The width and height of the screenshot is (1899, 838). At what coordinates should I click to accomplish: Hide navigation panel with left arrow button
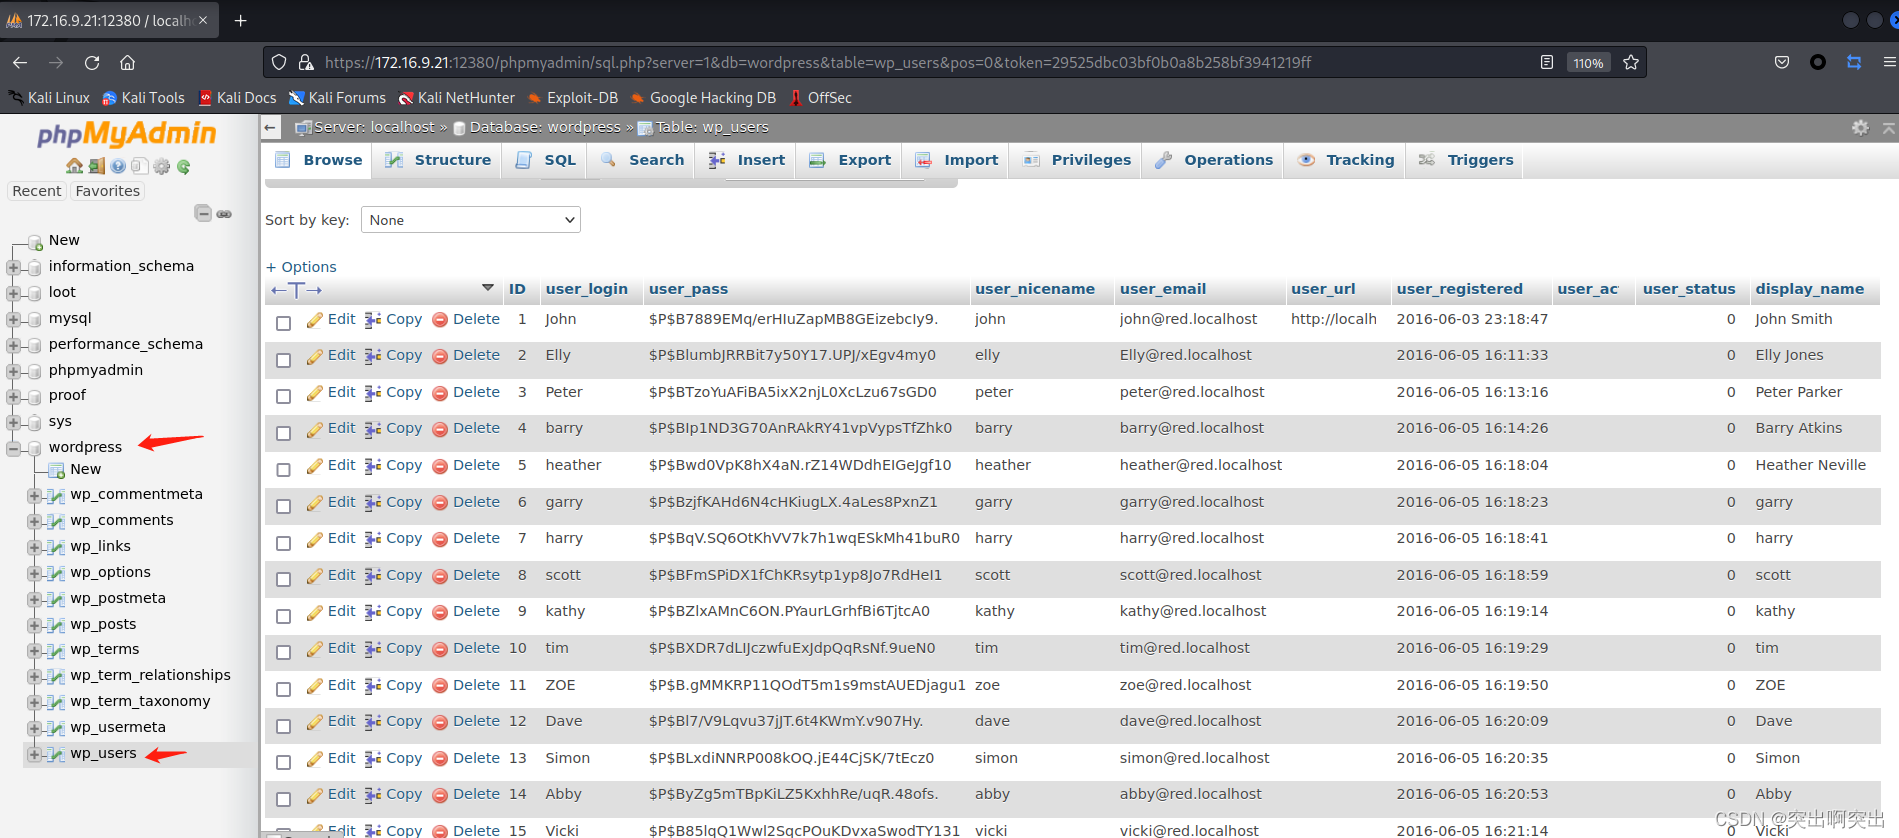[270, 127]
